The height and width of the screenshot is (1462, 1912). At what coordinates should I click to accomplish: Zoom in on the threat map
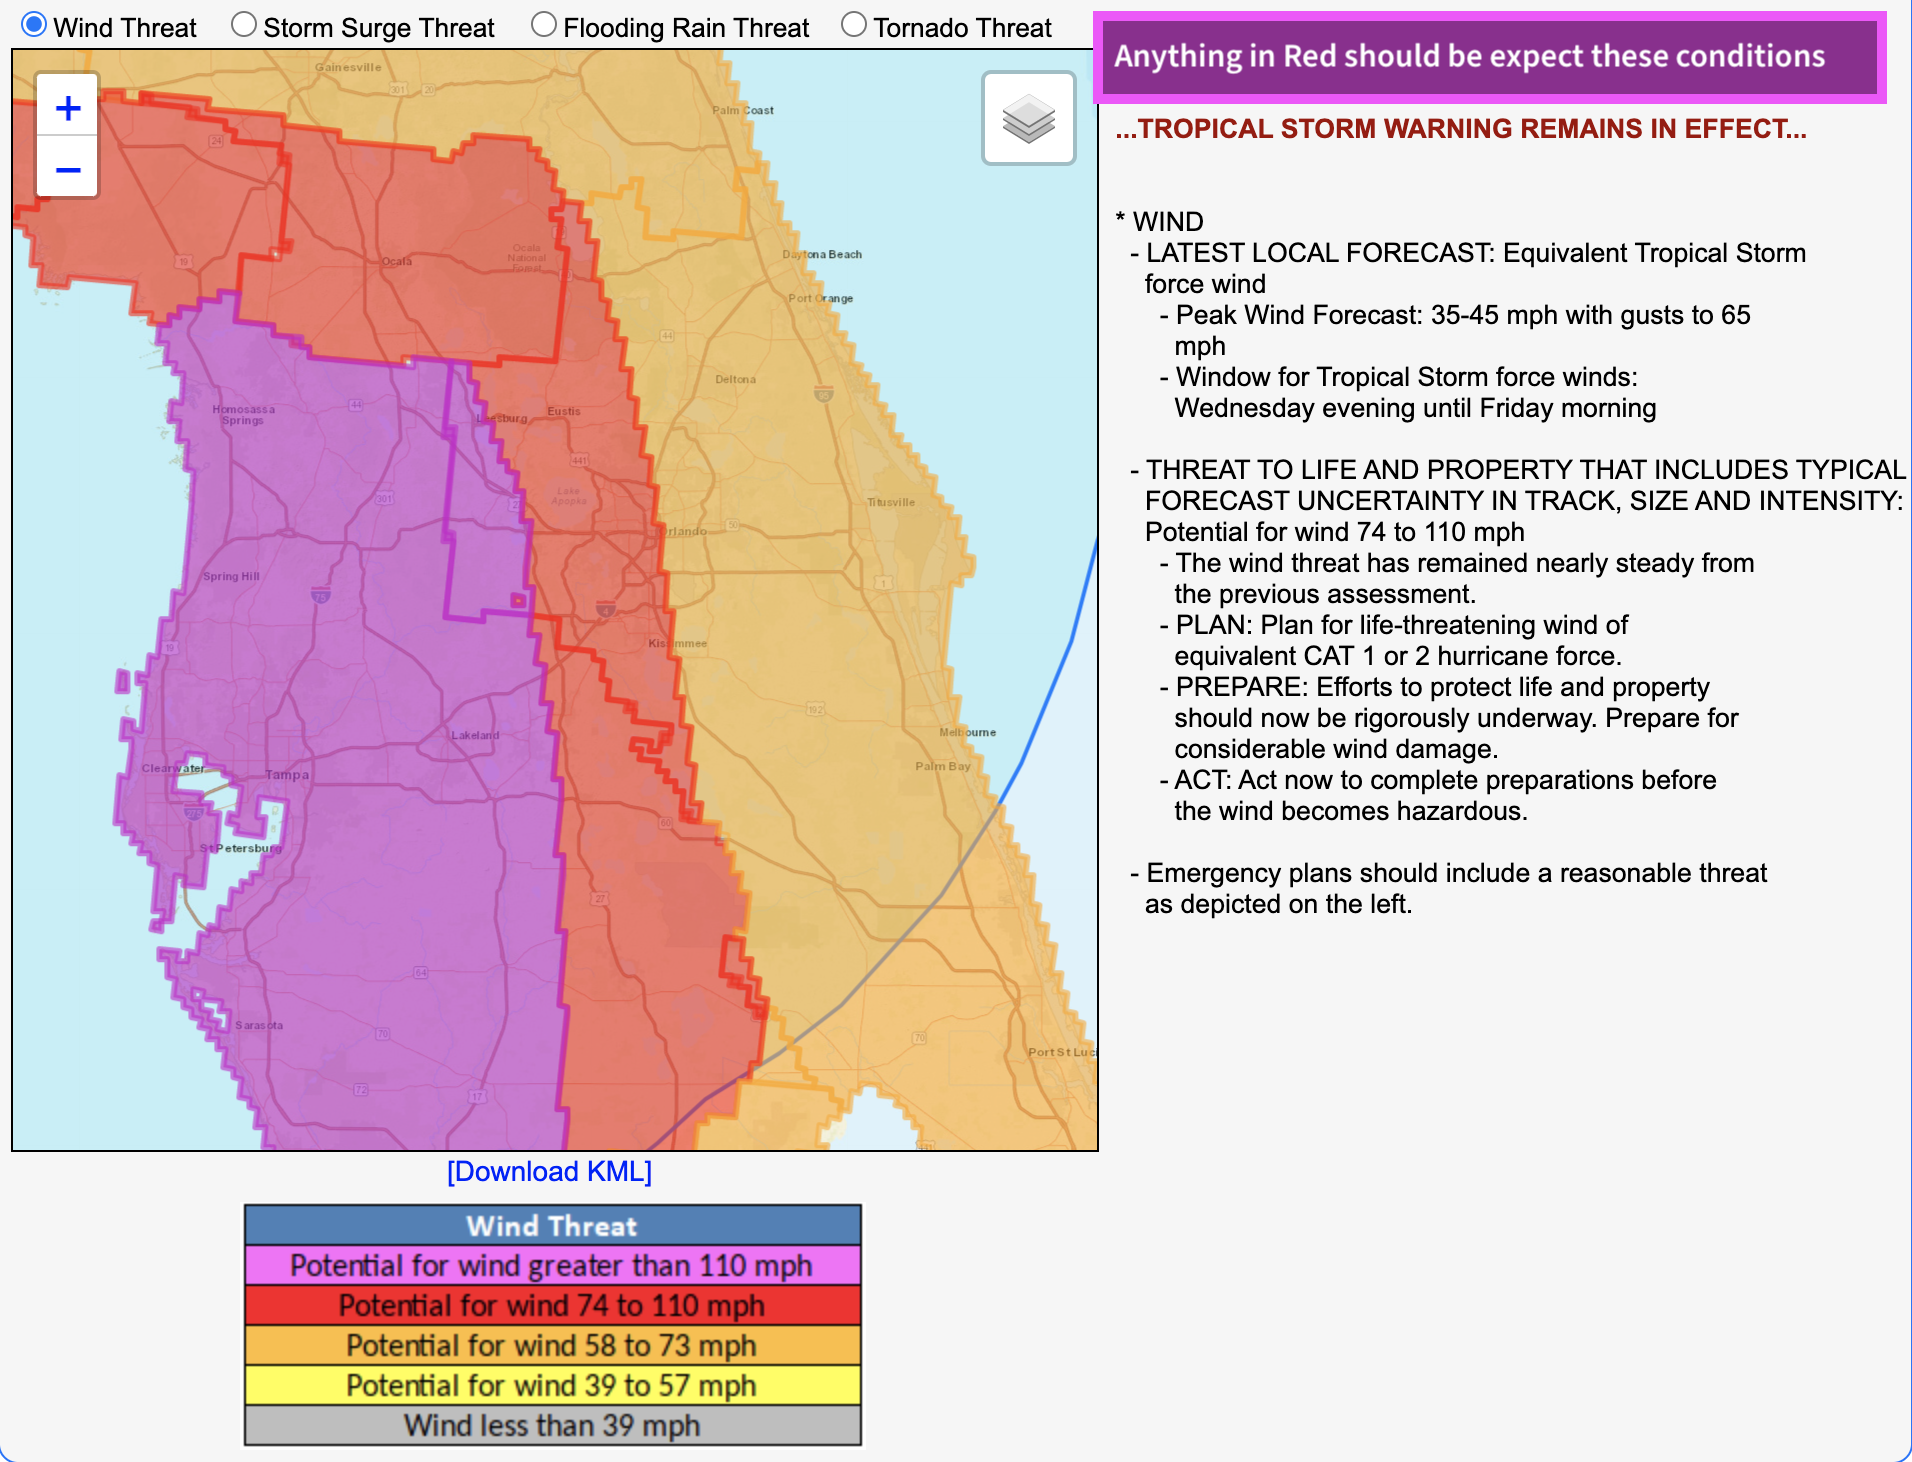click(68, 108)
